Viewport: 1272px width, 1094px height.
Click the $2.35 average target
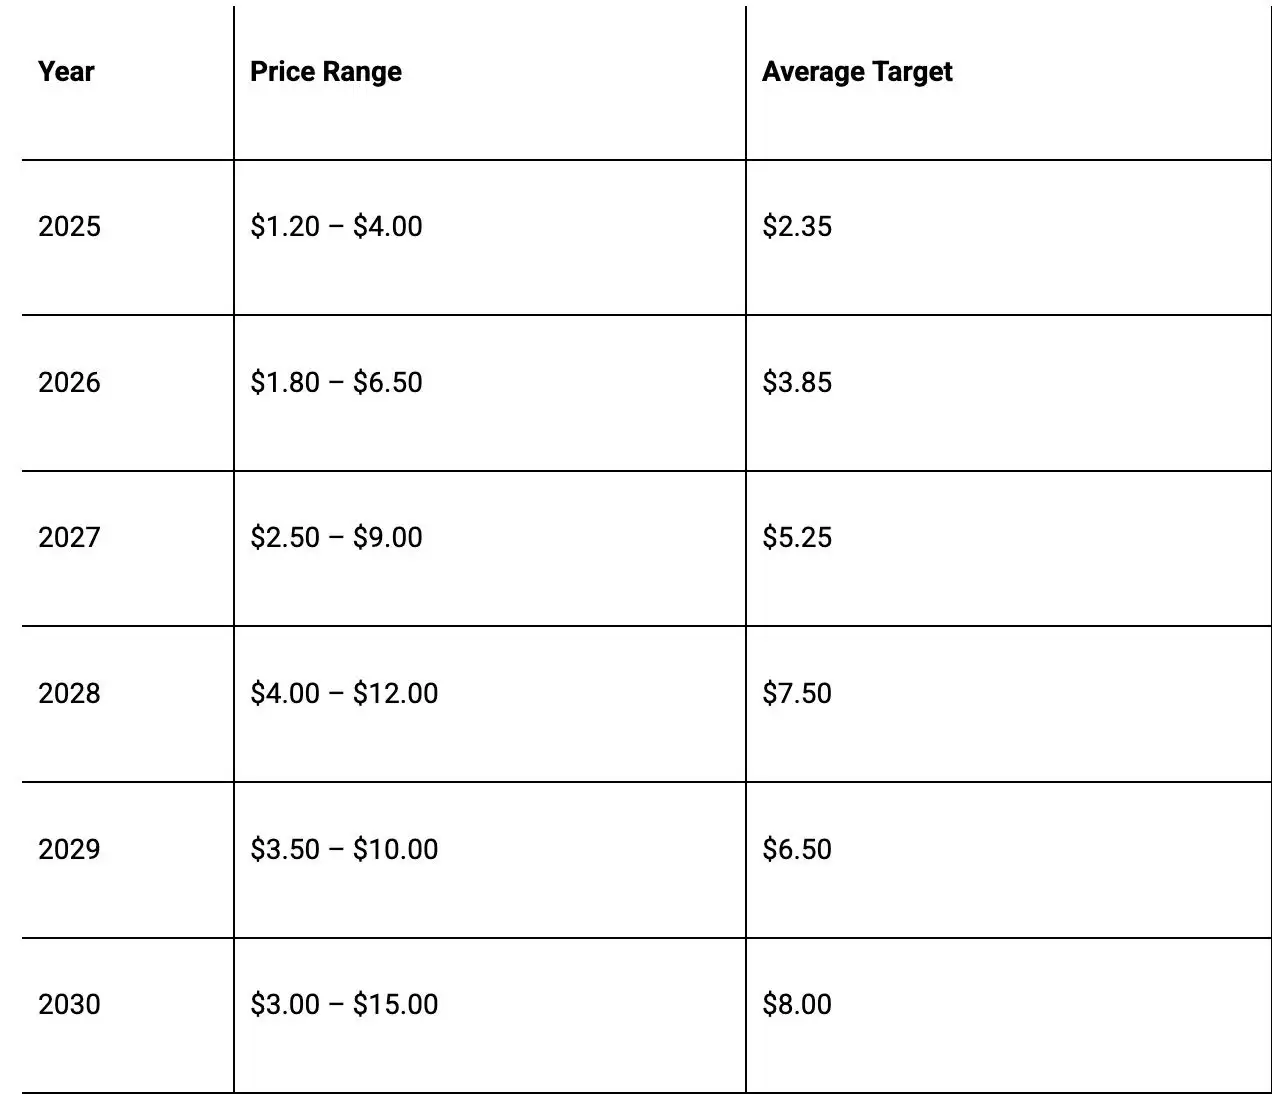(x=797, y=226)
